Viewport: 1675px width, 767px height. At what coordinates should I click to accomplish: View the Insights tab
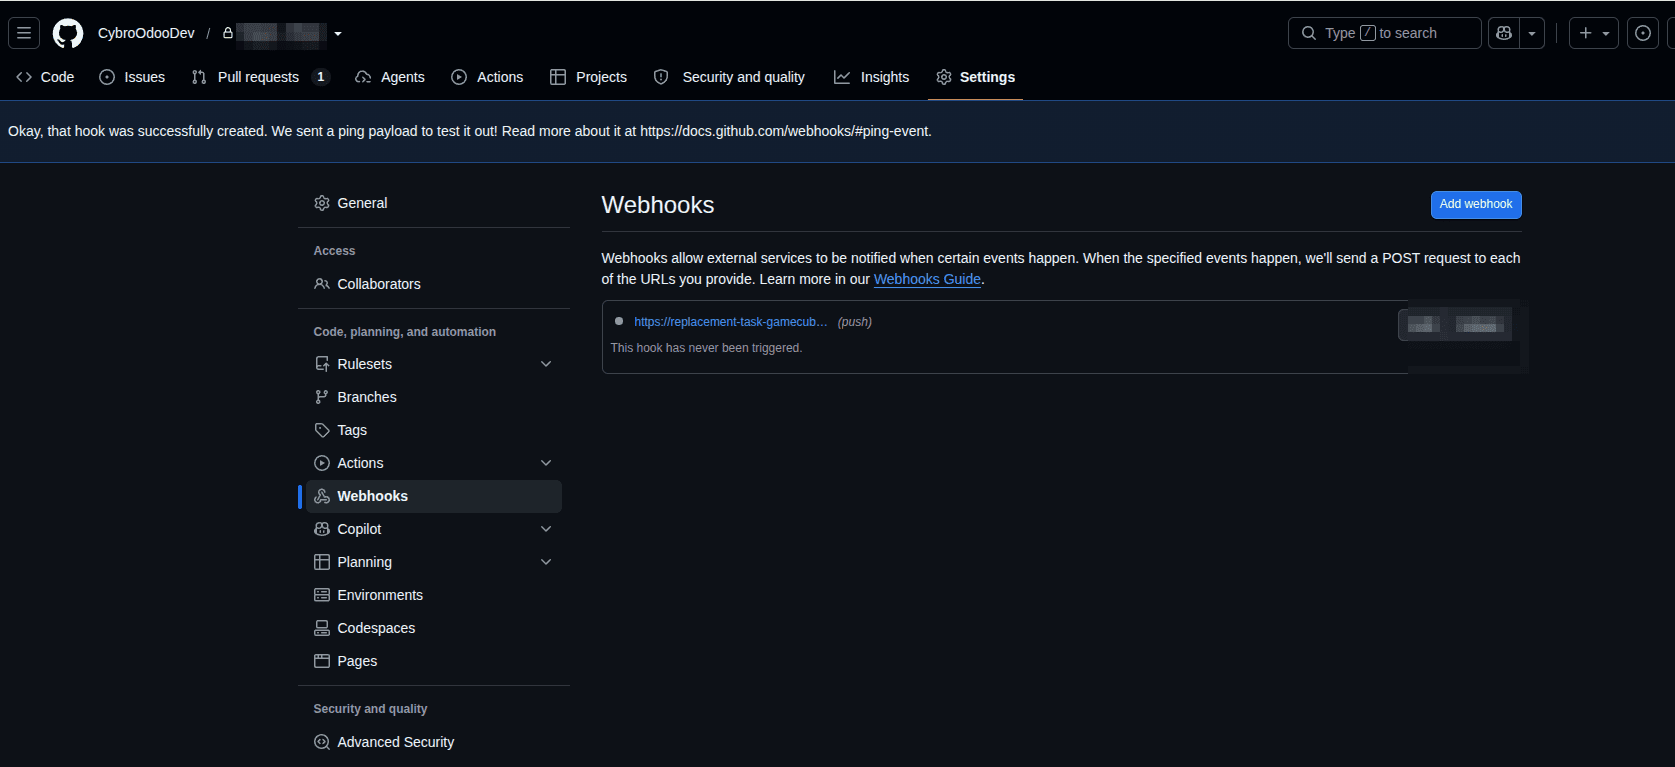tap(872, 77)
